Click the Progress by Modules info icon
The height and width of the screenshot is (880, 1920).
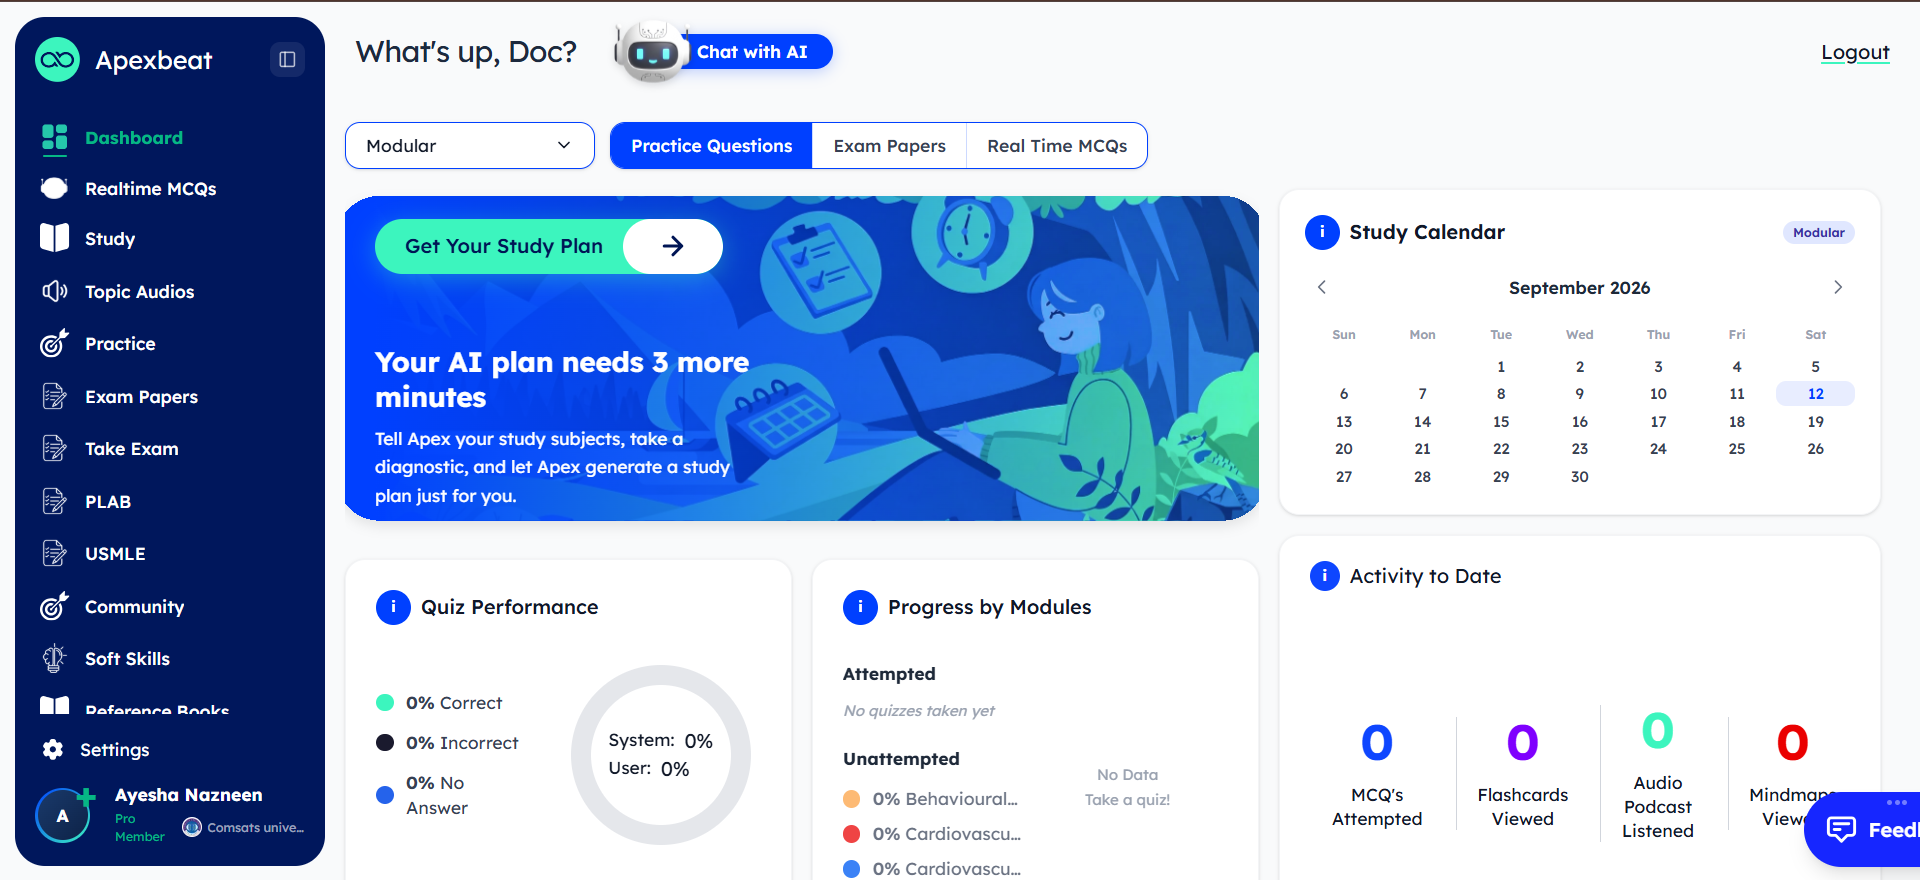click(x=860, y=607)
